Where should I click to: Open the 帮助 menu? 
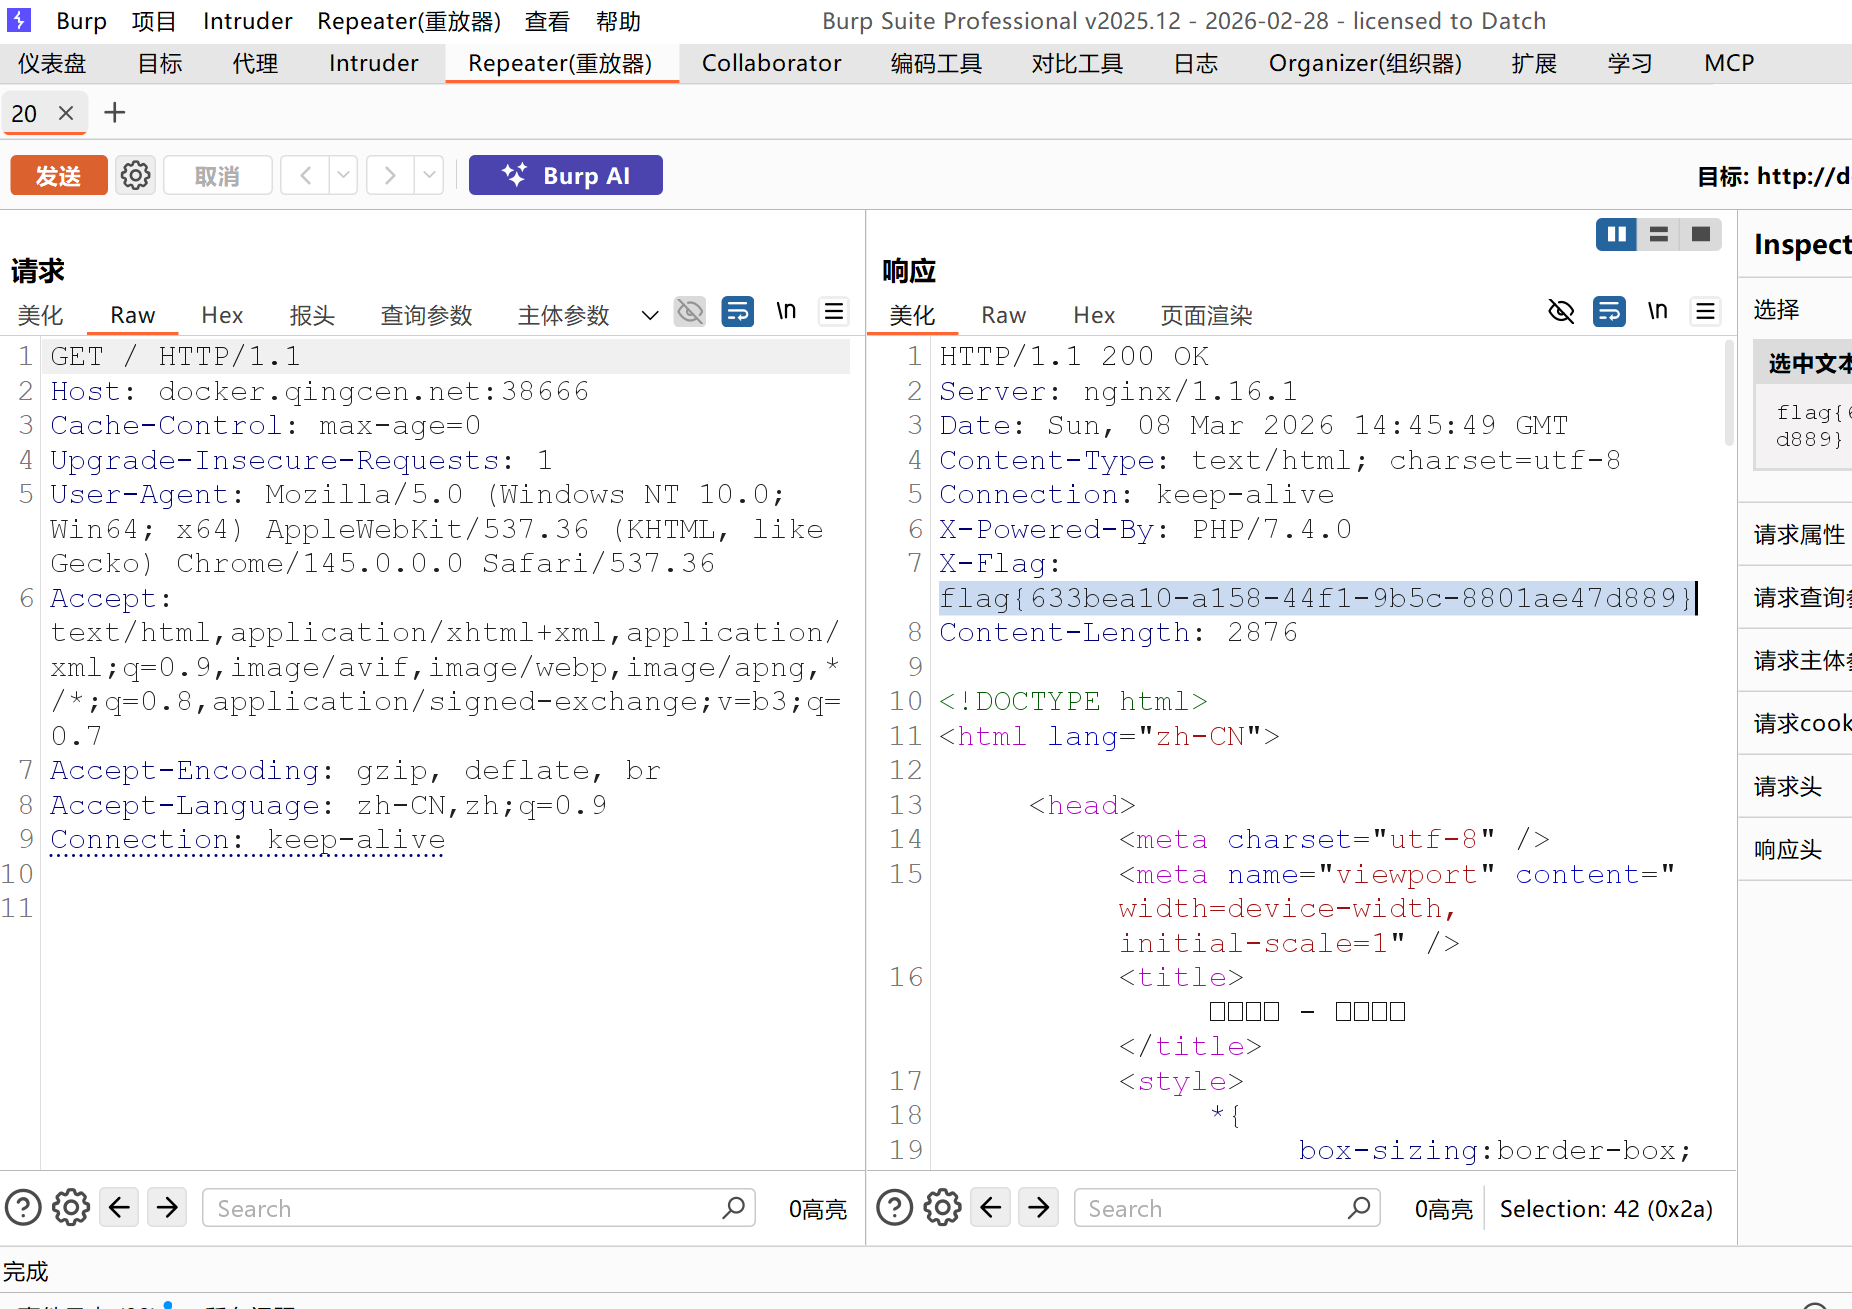pyautogui.click(x=618, y=21)
